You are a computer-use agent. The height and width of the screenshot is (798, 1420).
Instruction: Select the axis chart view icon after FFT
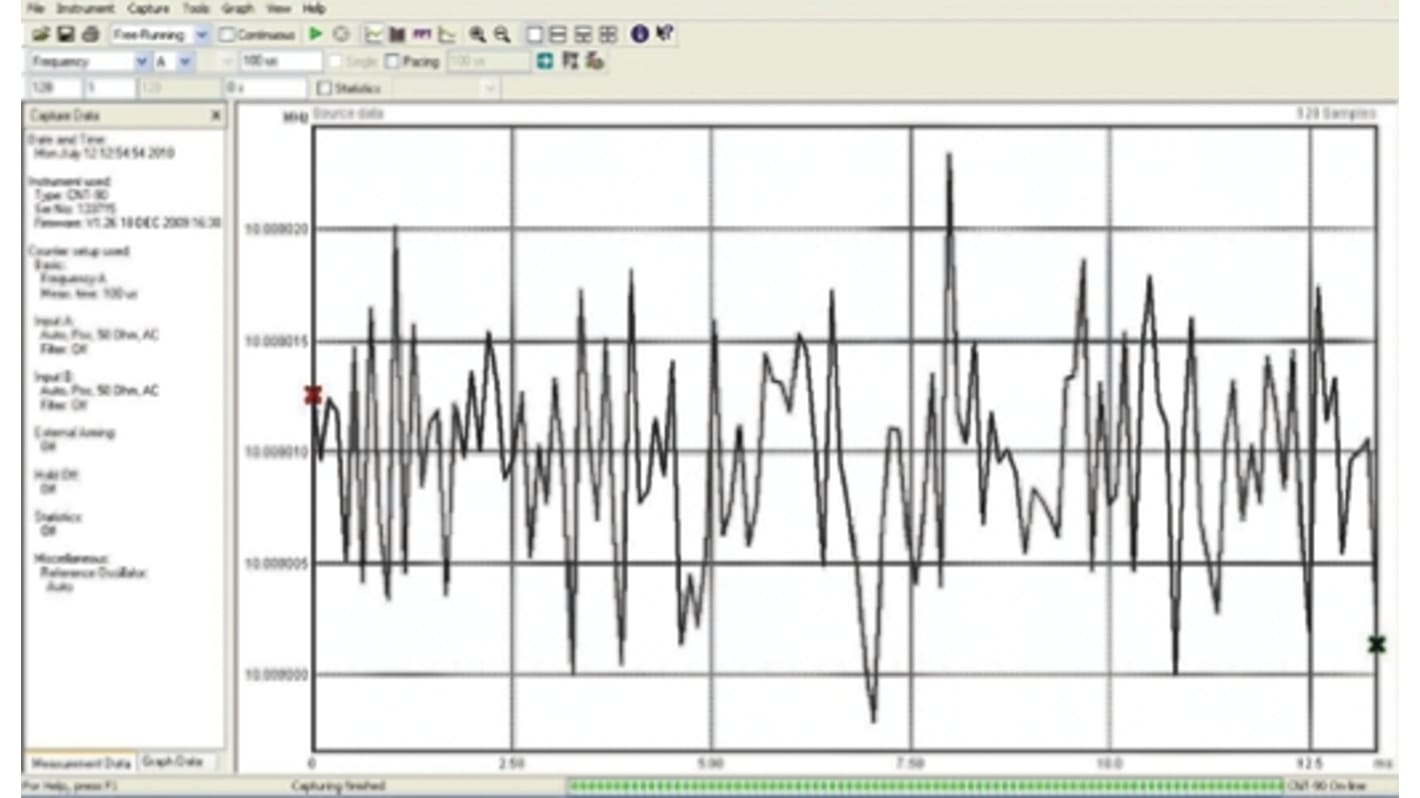pyautogui.click(x=446, y=34)
